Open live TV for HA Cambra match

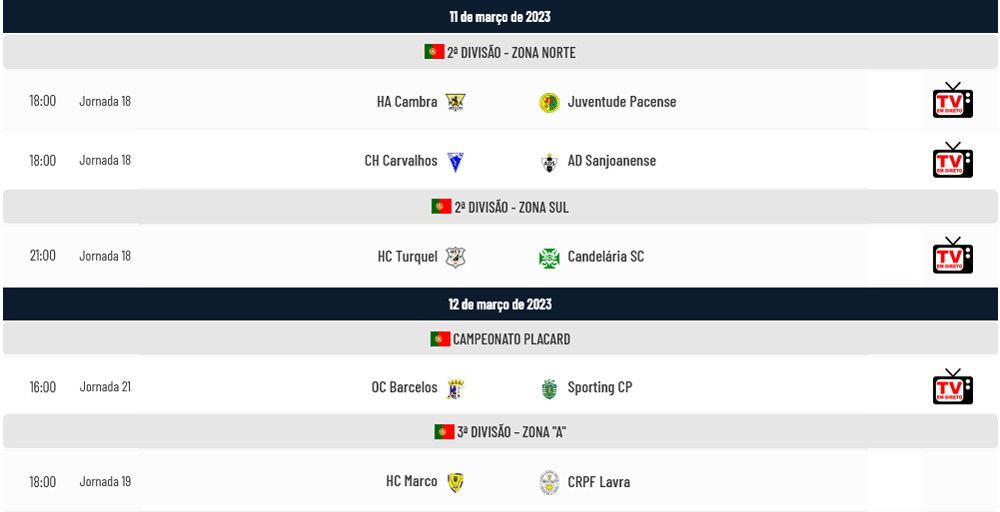[x=953, y=101]
